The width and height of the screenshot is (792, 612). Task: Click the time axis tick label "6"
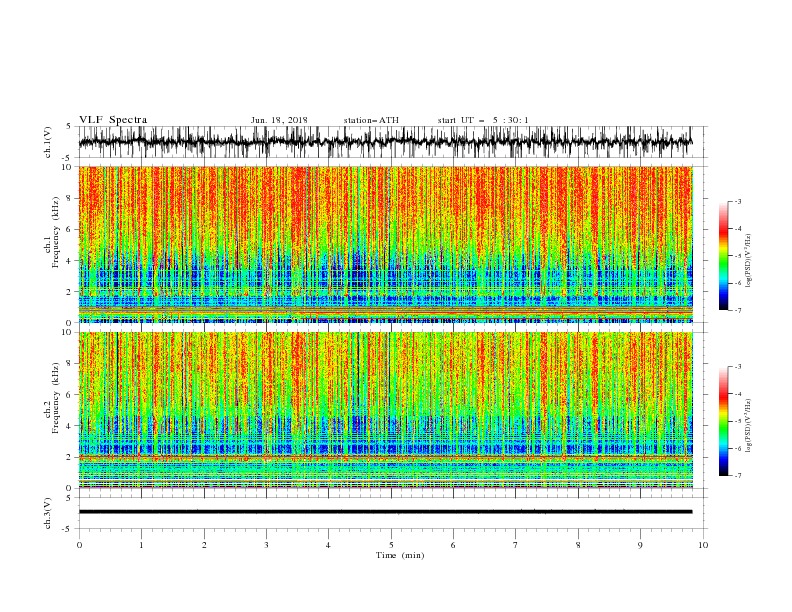click(x=453, y=545)
